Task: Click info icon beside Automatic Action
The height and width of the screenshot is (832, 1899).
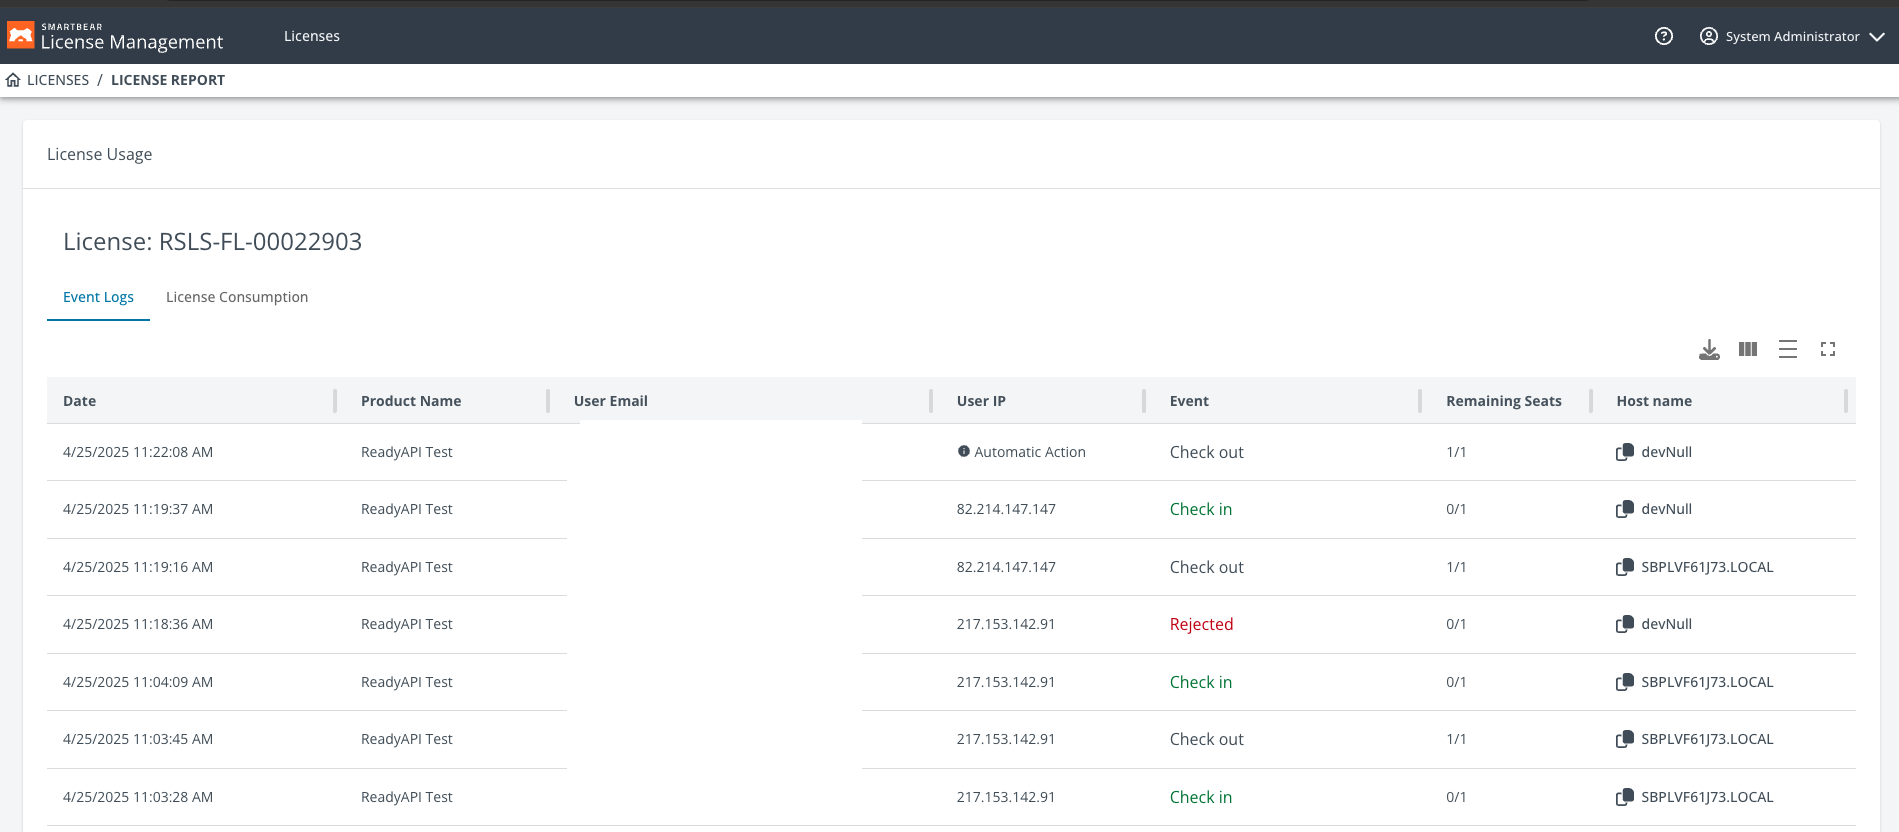Action: (x=964, y=452)
